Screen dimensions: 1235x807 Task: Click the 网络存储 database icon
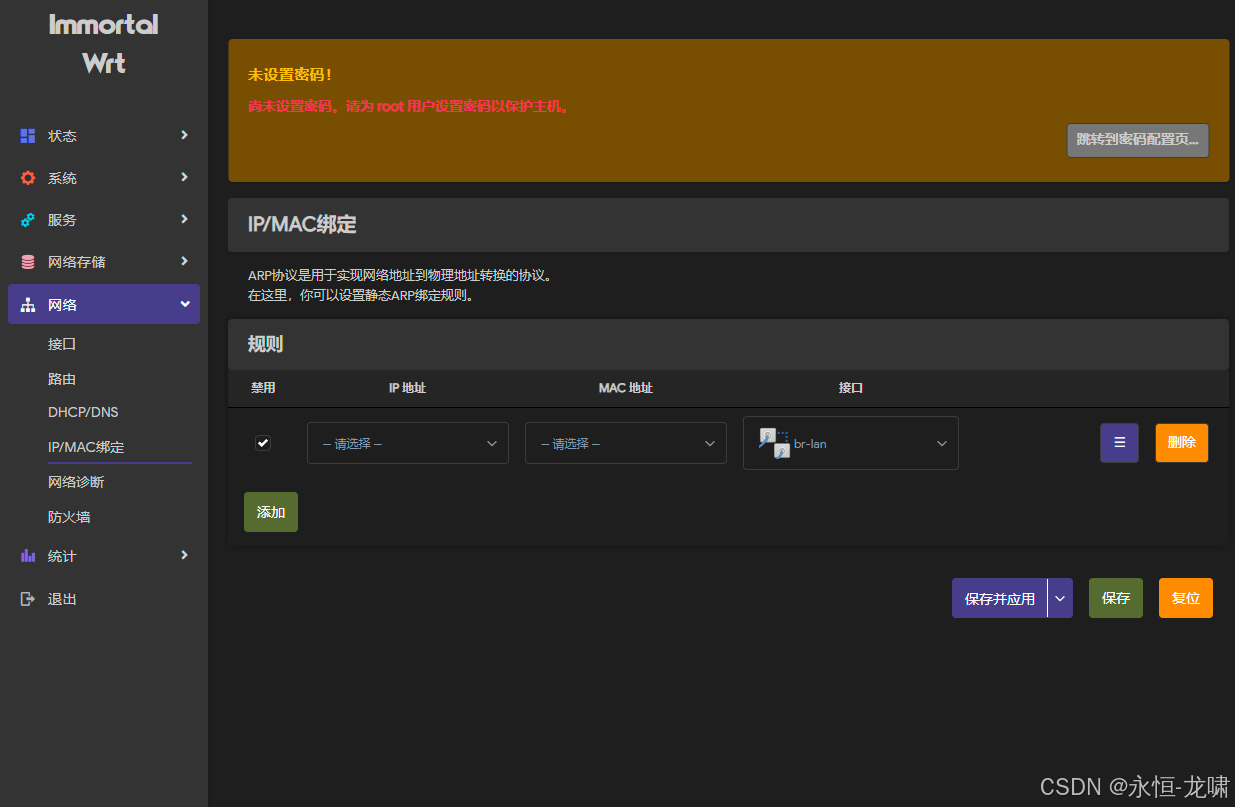tap(28, 262)
